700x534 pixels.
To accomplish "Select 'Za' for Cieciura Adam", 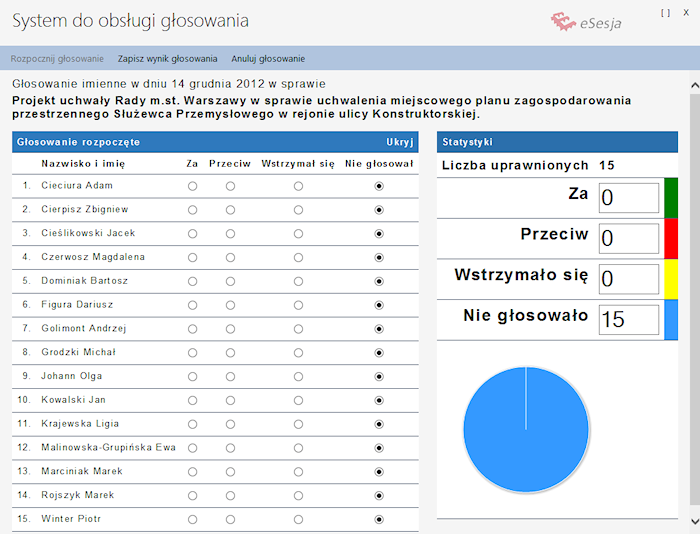I will 192,186.
